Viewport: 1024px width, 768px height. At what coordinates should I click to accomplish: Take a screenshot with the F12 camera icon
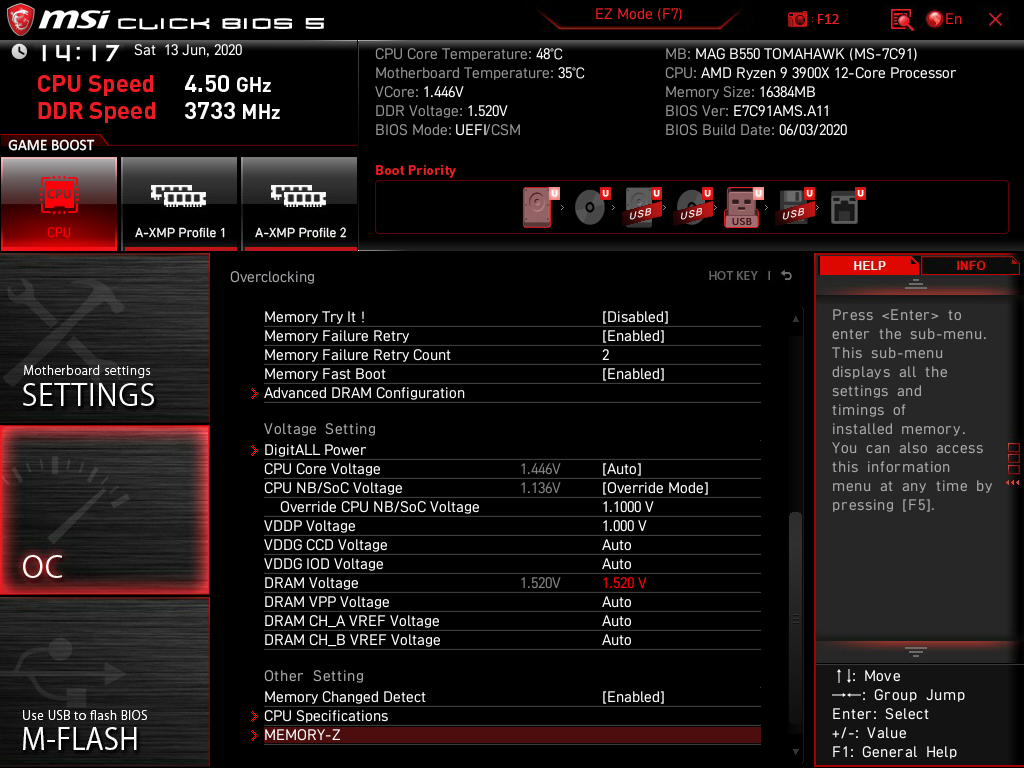(x=797, y=20)
